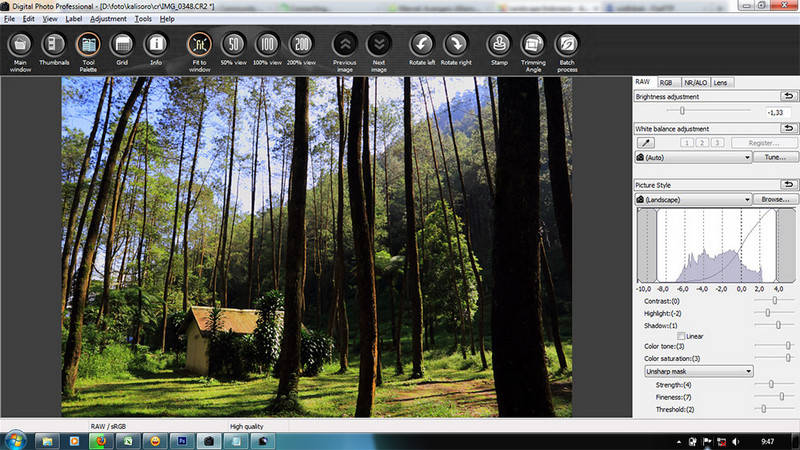Open Firefox from the taskbar
This screenshot has height=450, width=800.
point(101,441)
